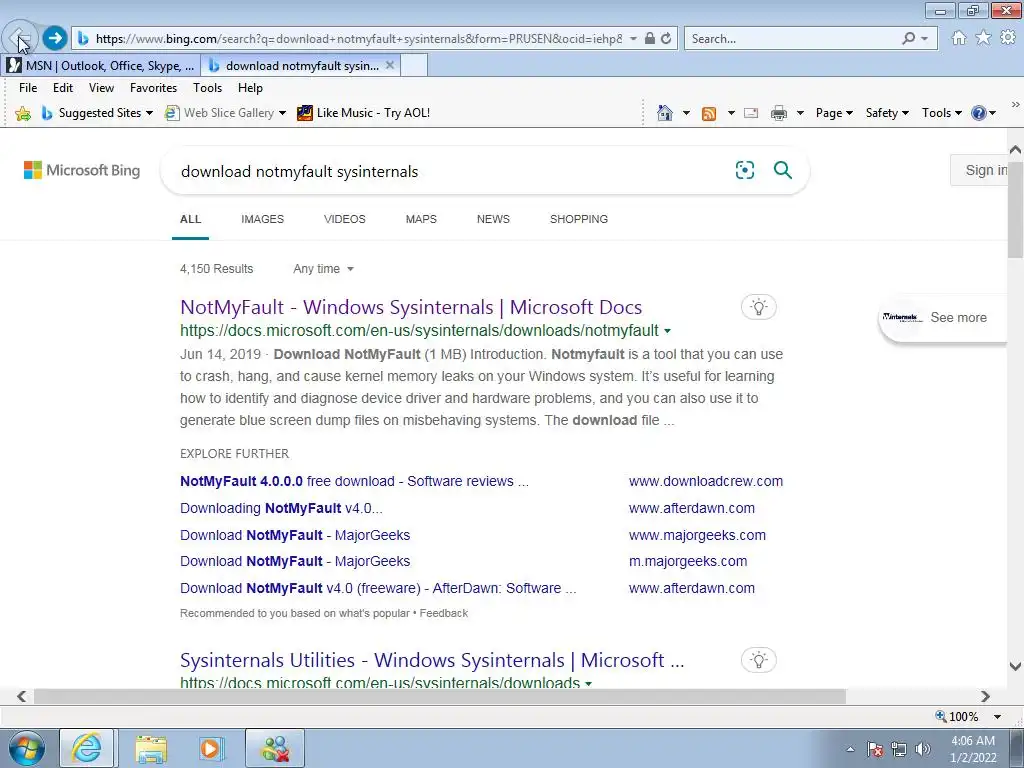The height and width of the screenshot is (768, 1024).
Task: Open the search provider dropdown arrow
Action: (924, 39)
